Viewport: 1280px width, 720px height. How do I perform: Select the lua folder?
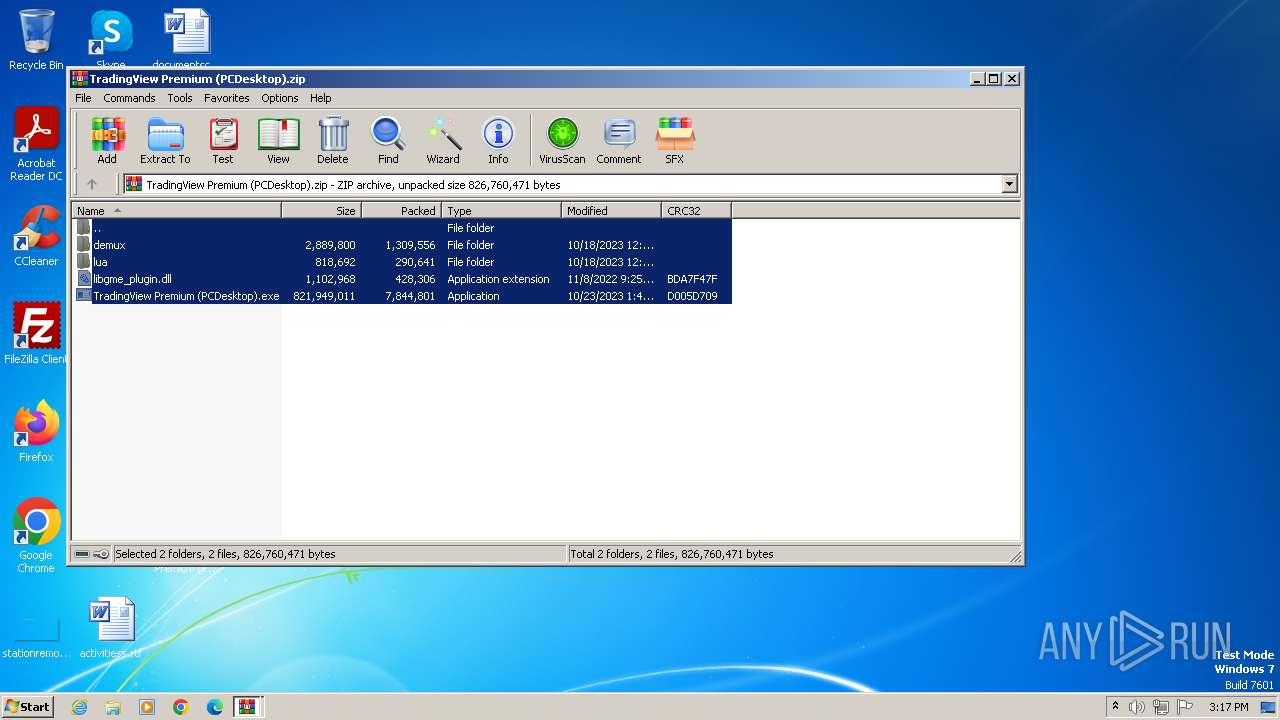(x=403, y=262)
